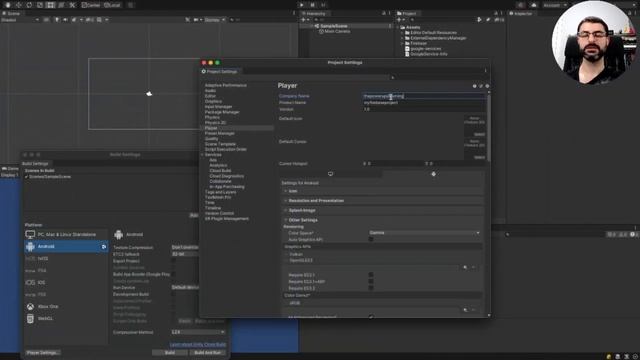Open Player settings gear icon

click(487, 86)
